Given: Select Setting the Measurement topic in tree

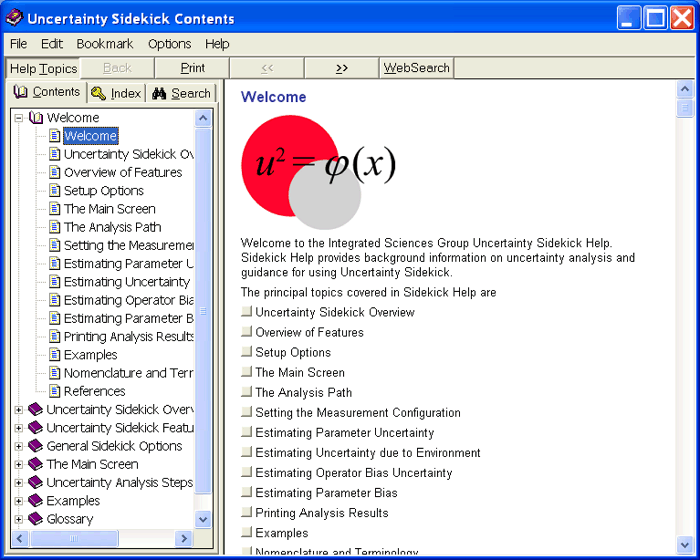Looking at the screenshot, I should pyautogui.click(x=129, y=245).
